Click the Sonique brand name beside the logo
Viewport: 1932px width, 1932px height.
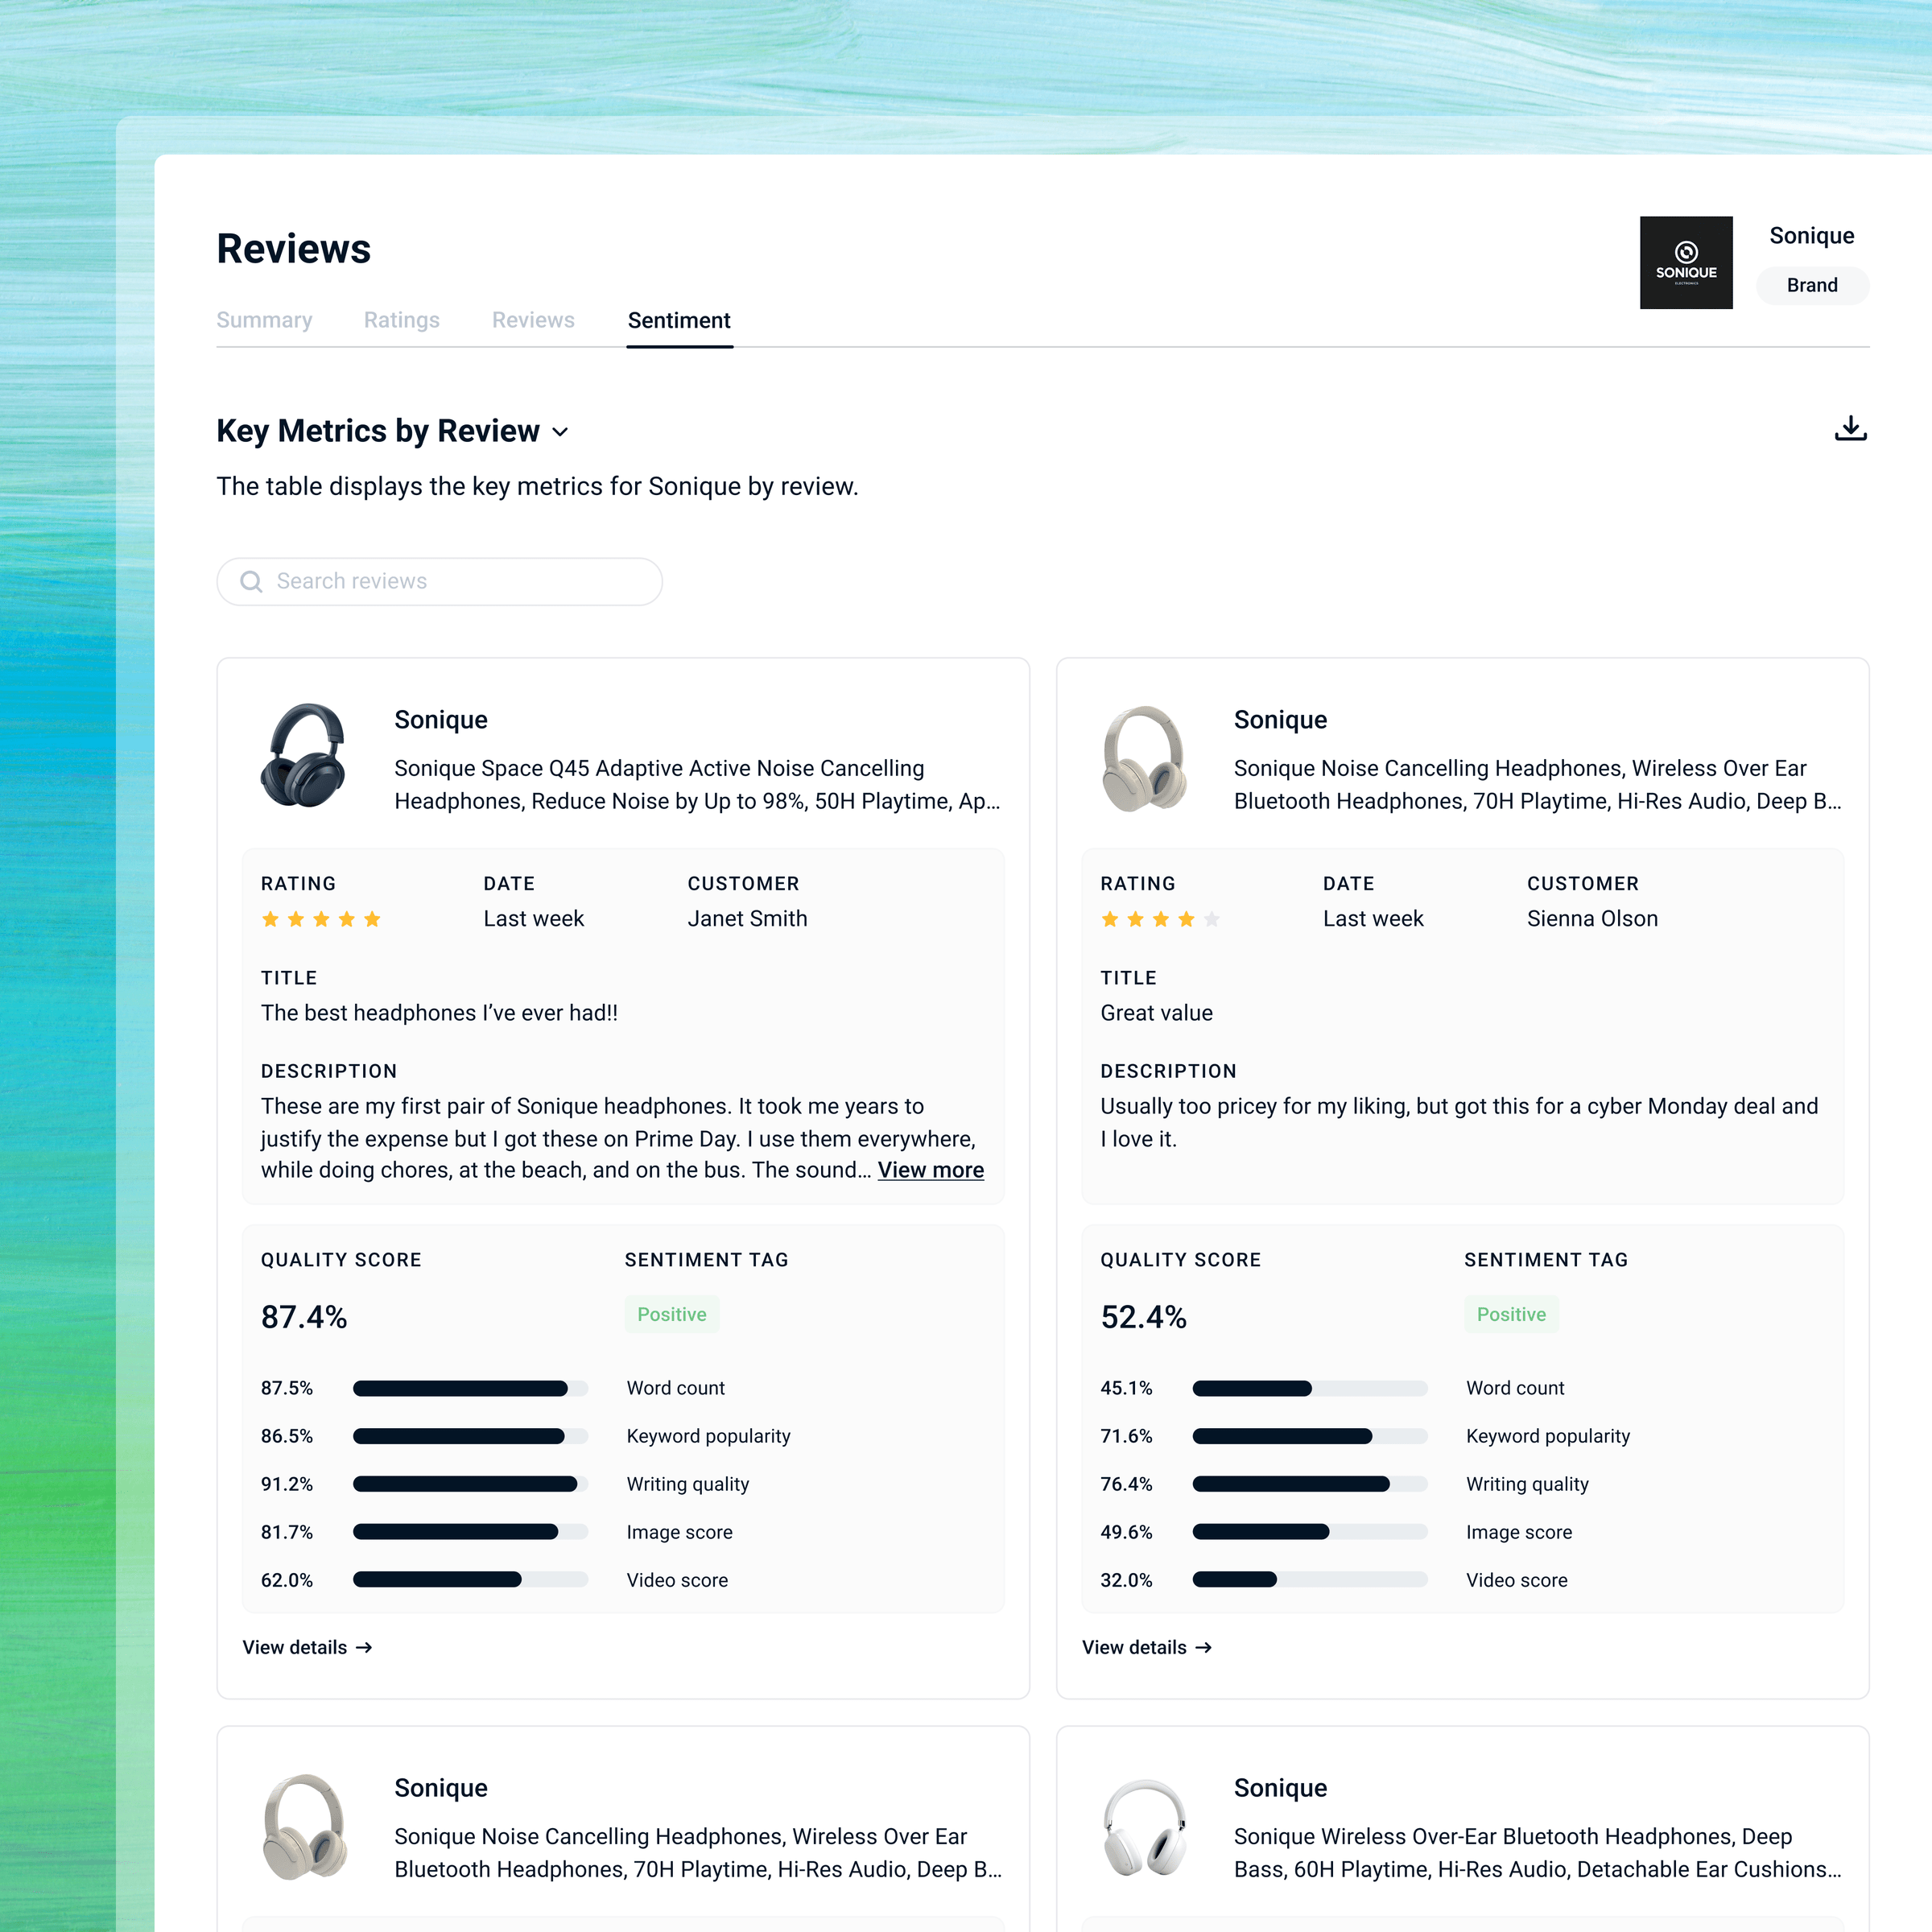[x=1811, y=236]
